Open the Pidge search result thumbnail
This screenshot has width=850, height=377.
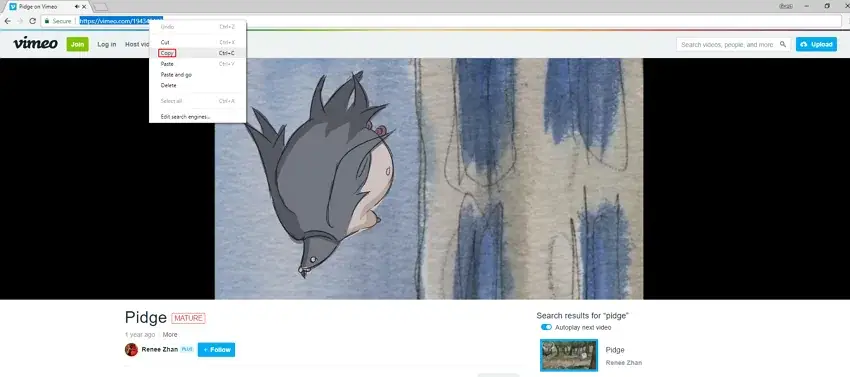click(569, 355)
